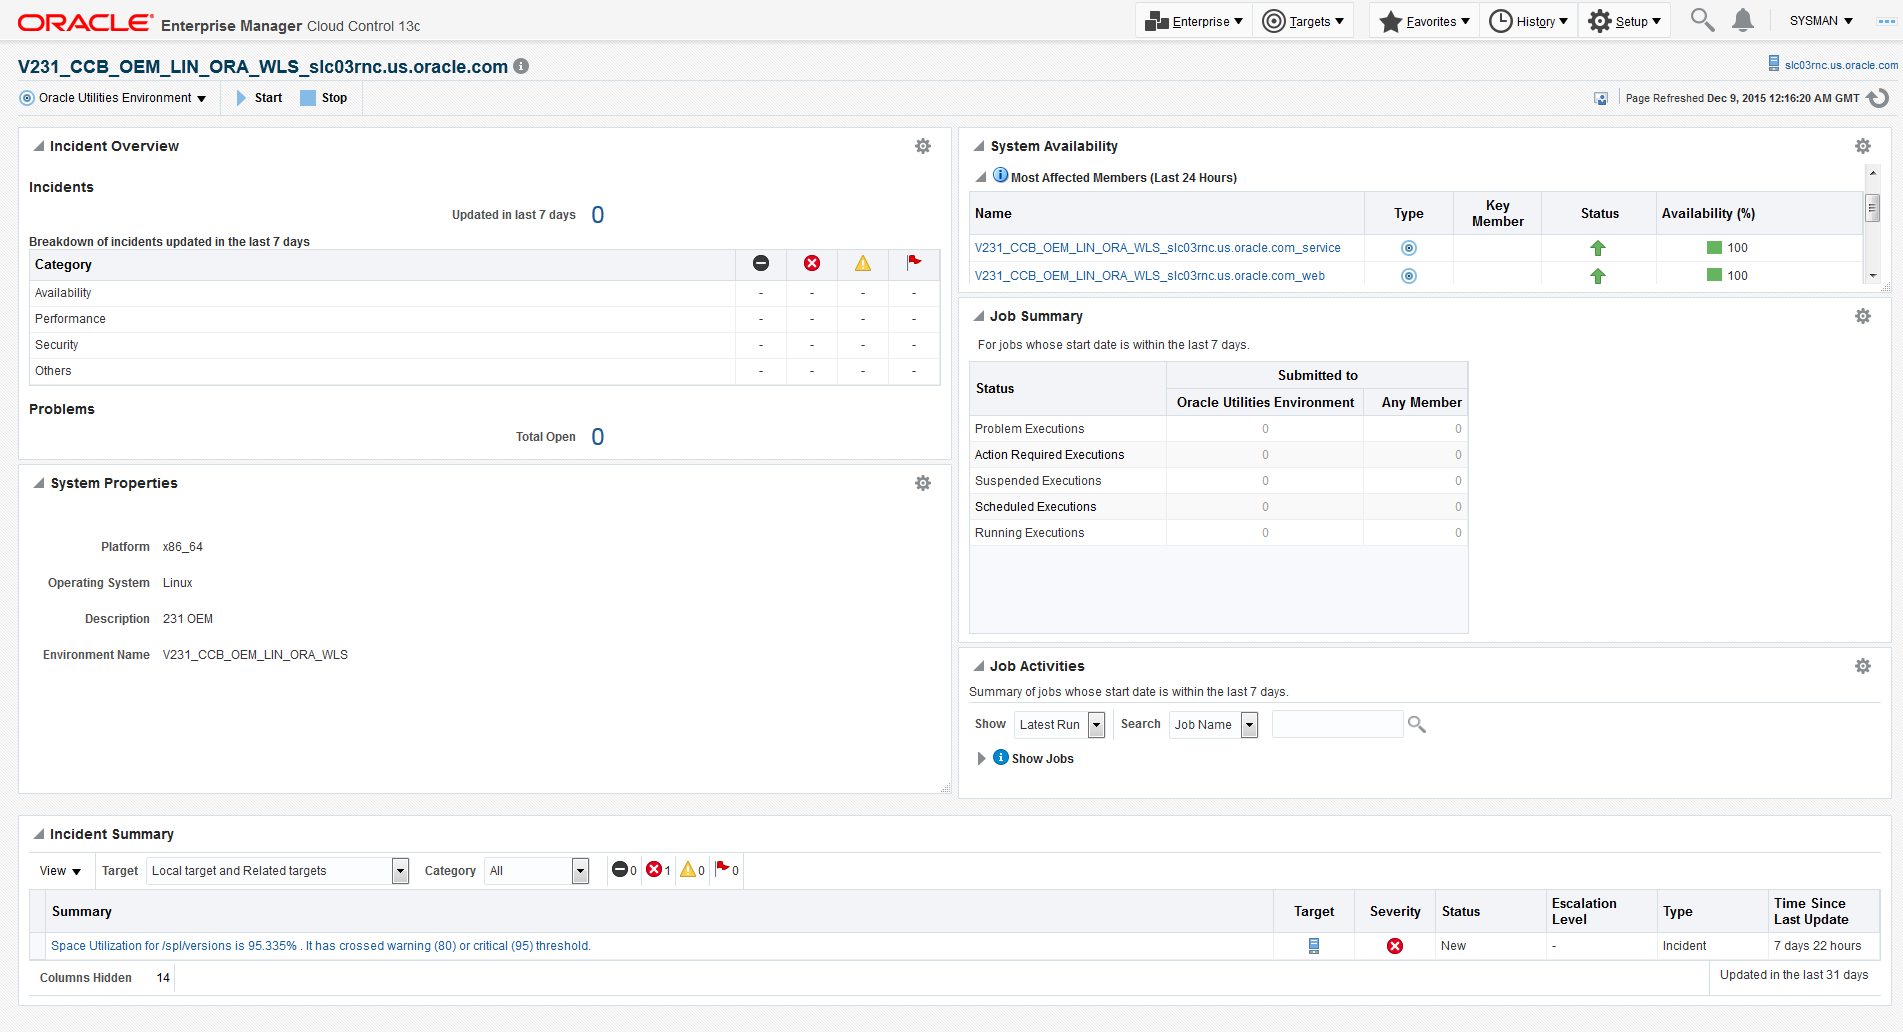Collapse the System Properties panel

tap(39, 483)
